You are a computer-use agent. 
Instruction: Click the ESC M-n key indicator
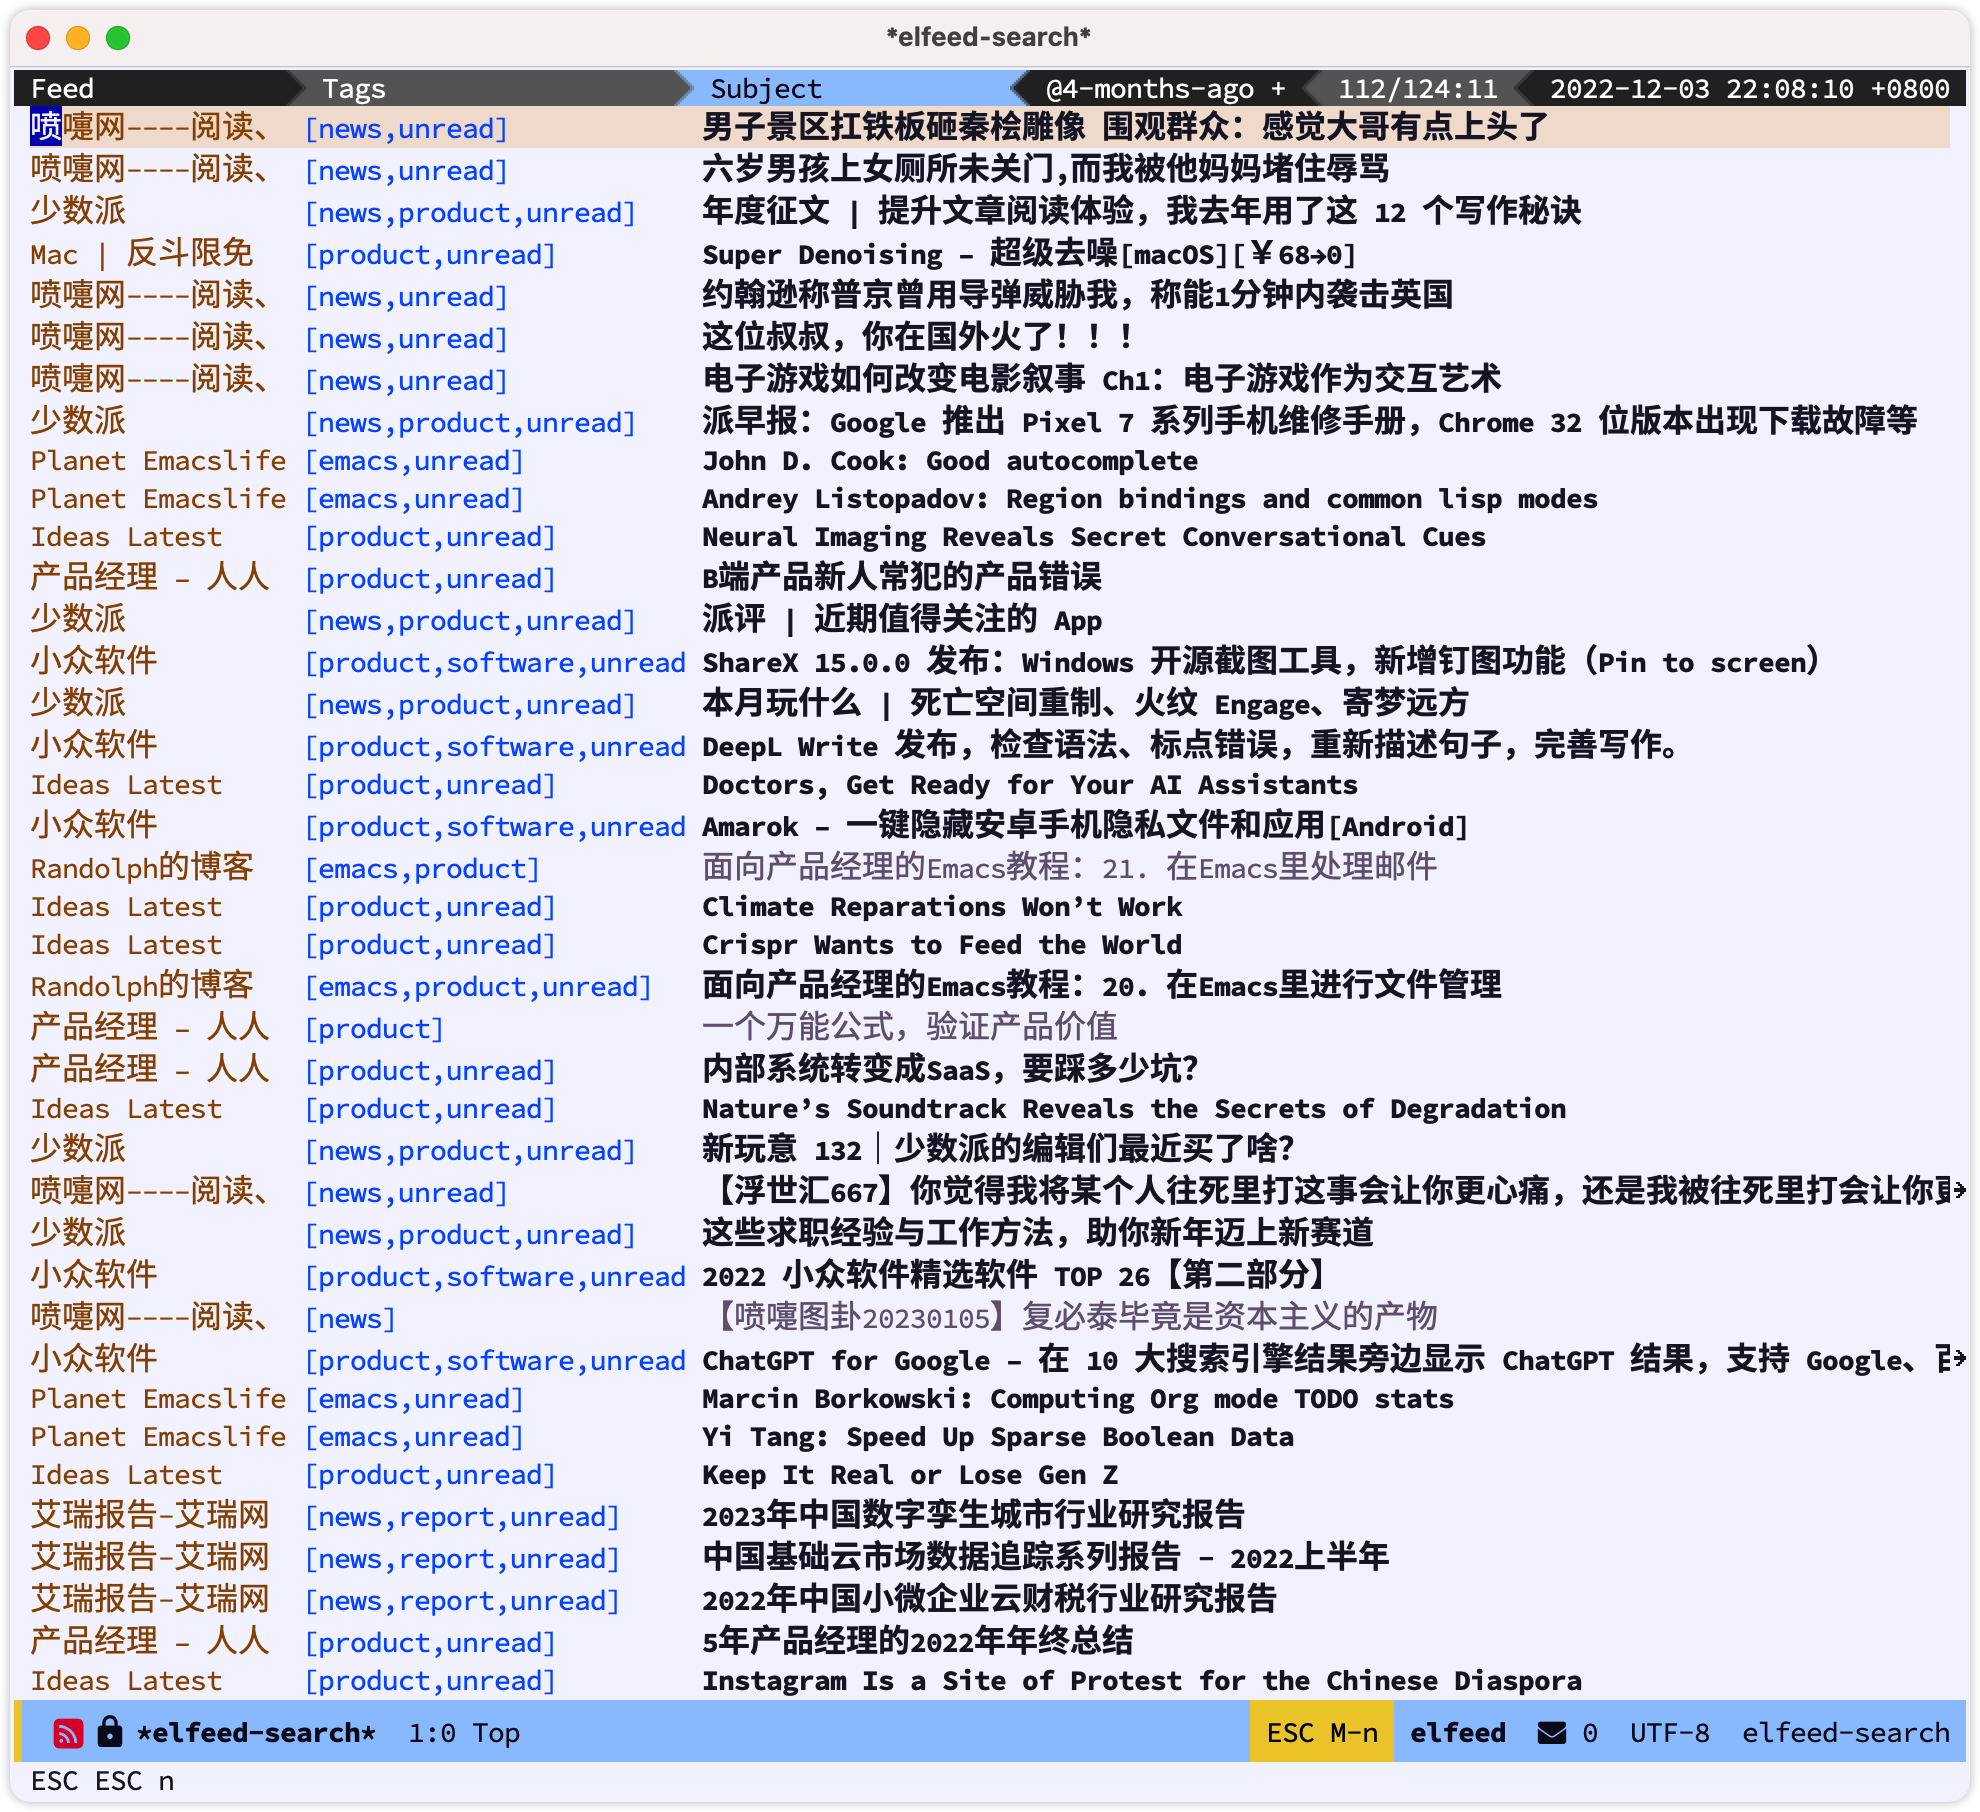1321,1732
